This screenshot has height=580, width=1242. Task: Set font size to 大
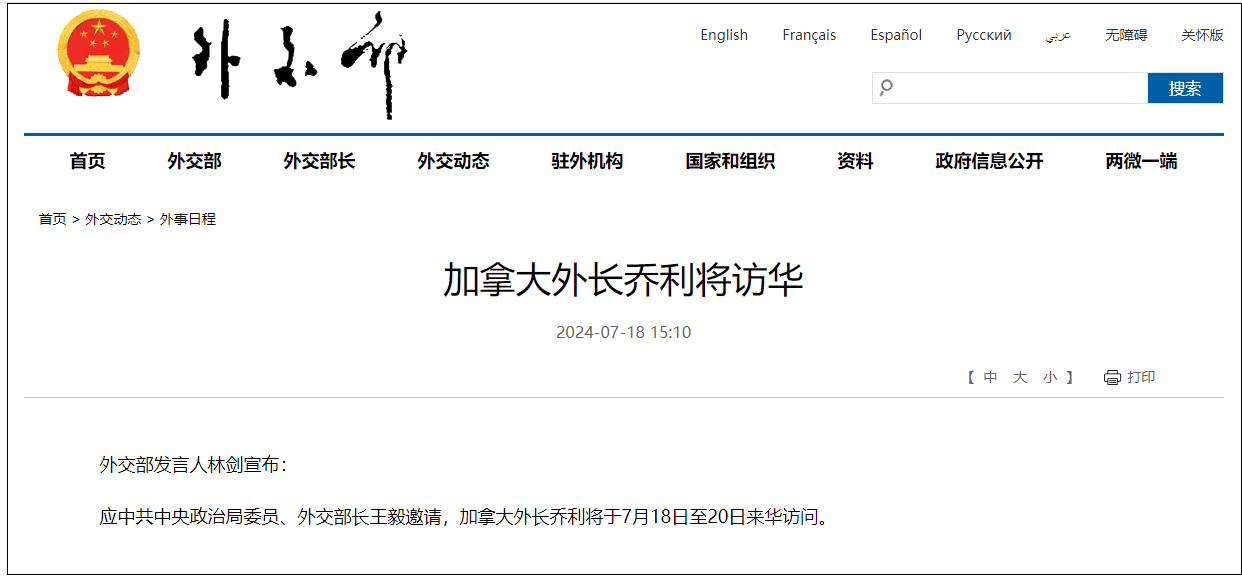point(1020,378)
